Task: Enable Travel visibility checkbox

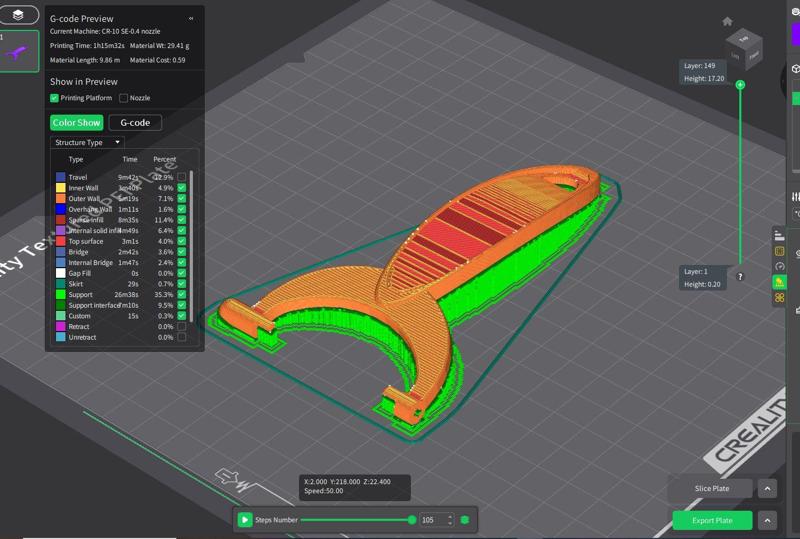Action: (181, 177)
